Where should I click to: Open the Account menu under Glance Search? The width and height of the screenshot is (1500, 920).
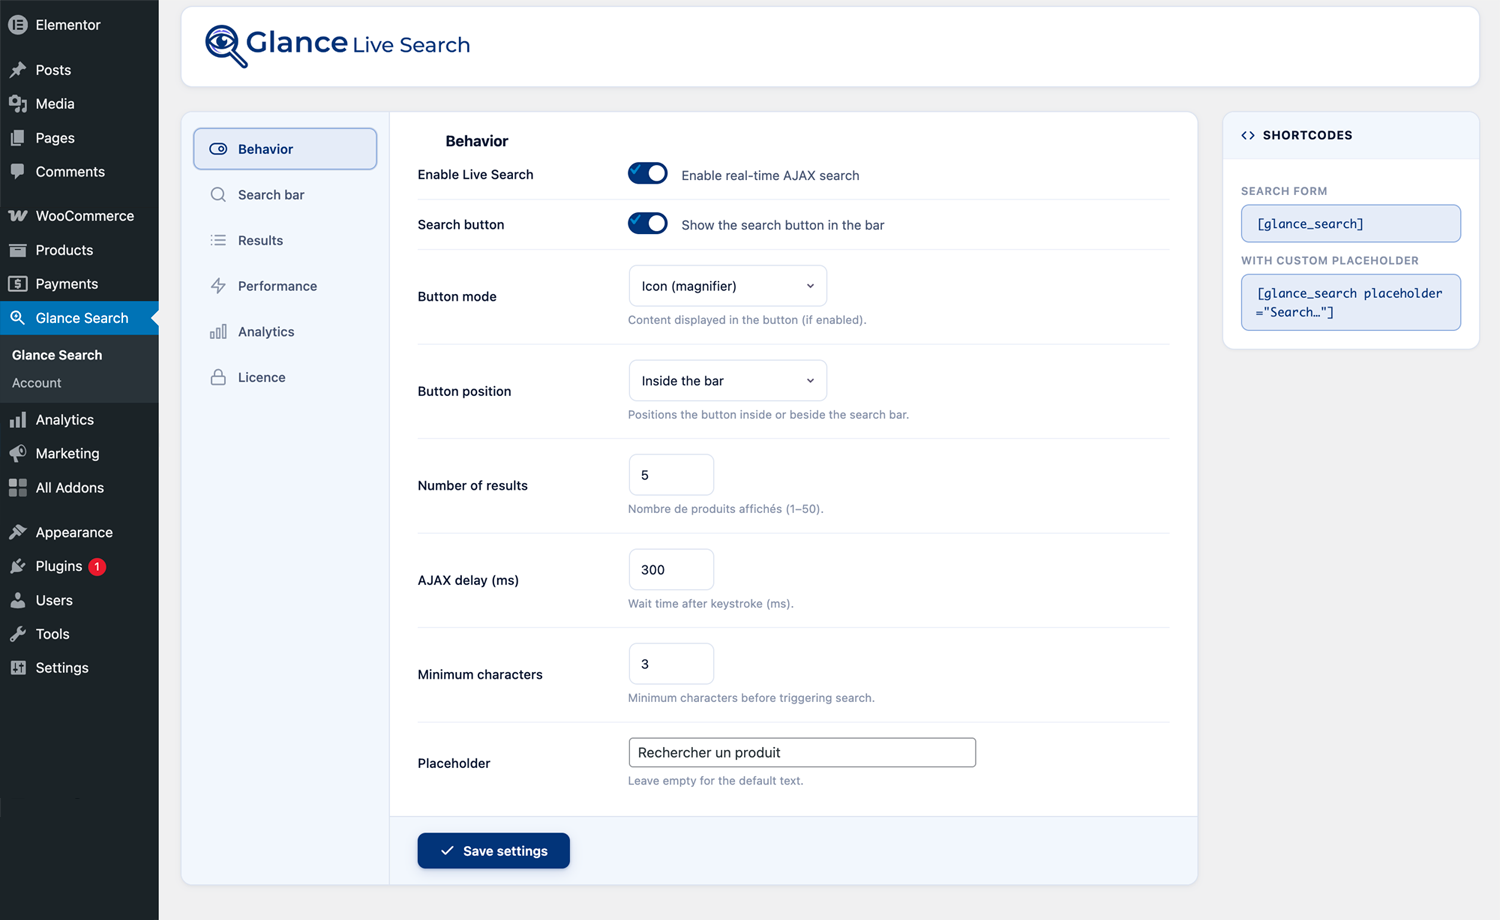click(x=36, y=382)
